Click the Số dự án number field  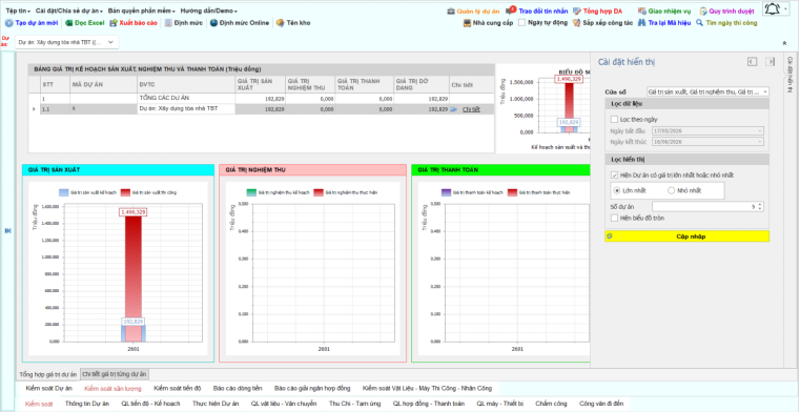pos(708,207)
